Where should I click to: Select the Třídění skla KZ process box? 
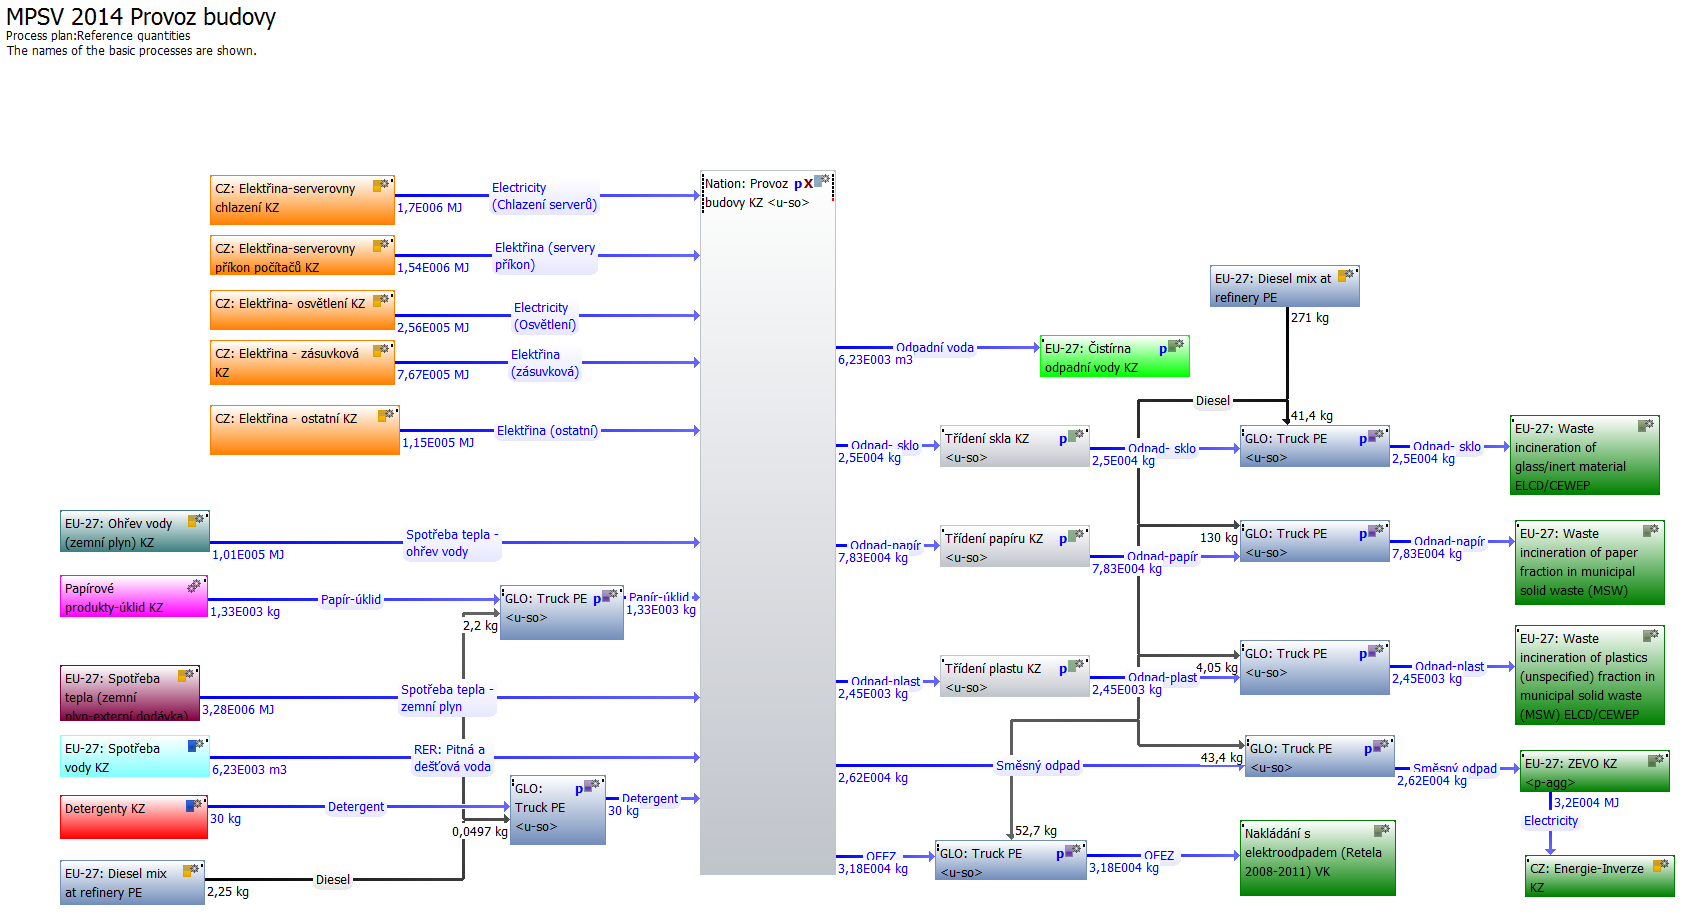[1014, 446]
